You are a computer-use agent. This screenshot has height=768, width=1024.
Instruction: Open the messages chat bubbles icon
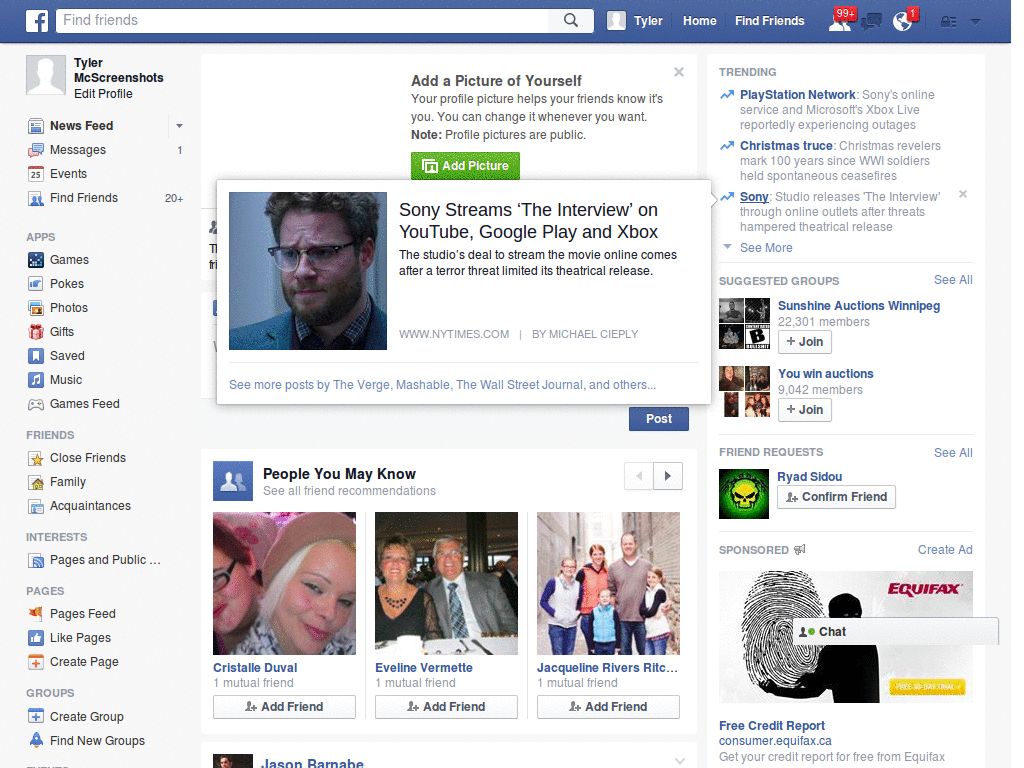871,22
